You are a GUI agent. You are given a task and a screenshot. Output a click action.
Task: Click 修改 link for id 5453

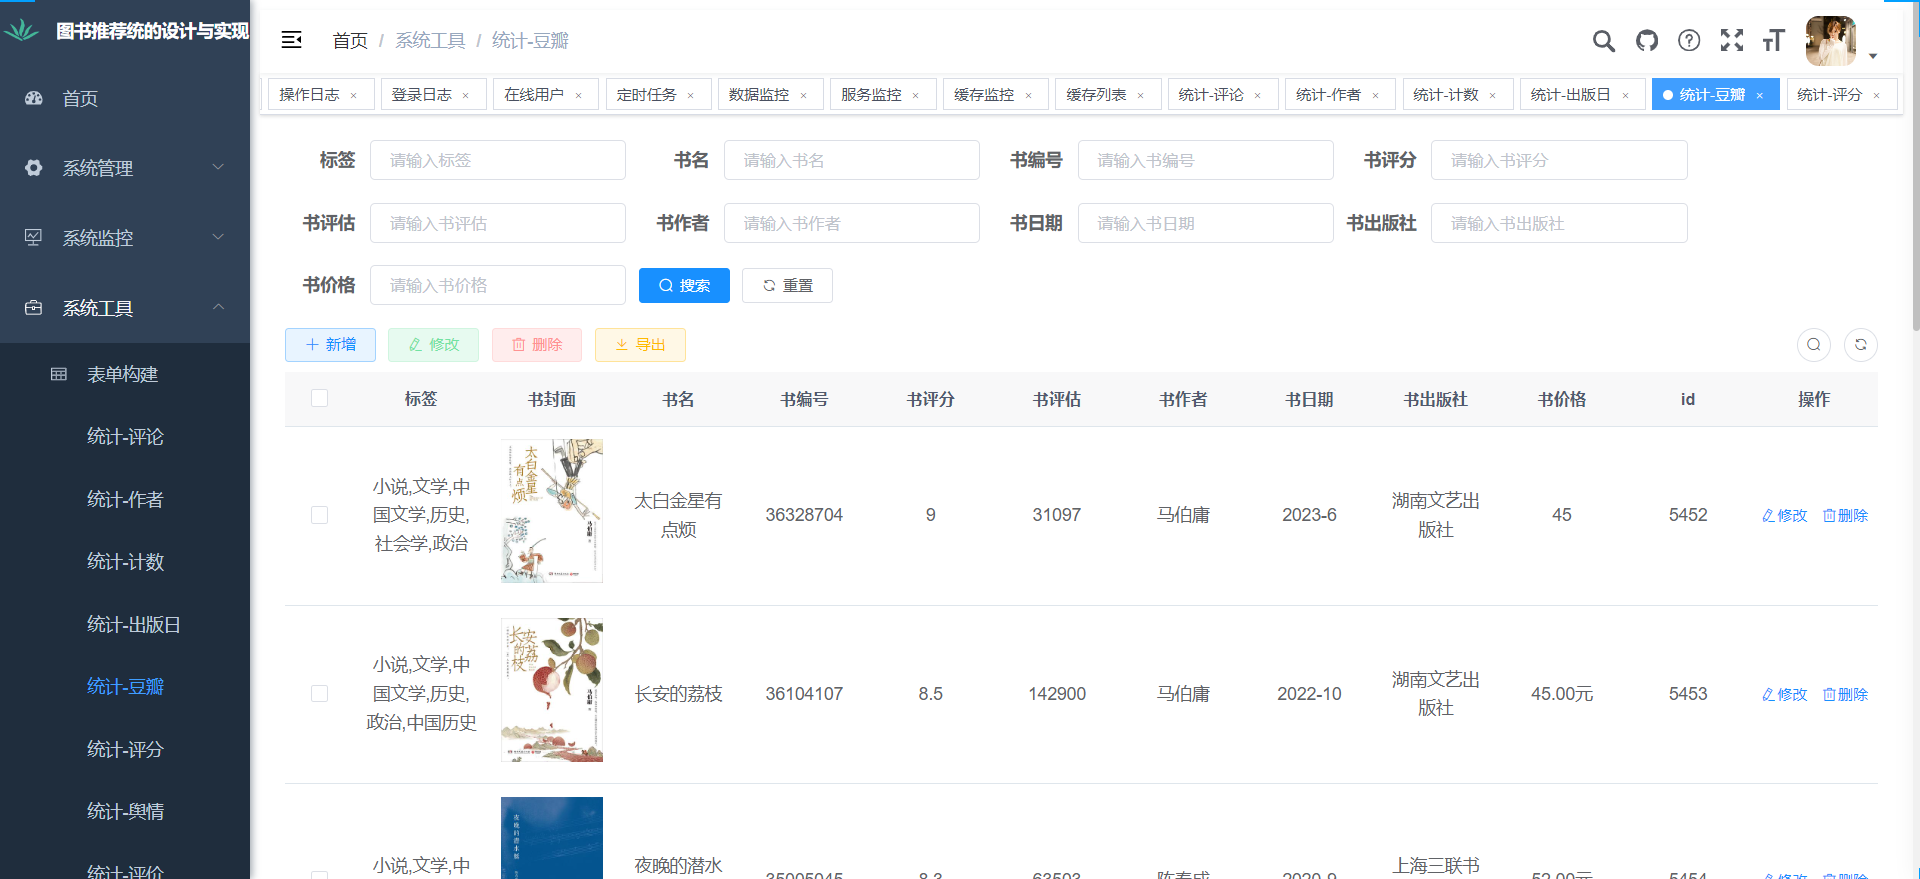pos(1784,694)
